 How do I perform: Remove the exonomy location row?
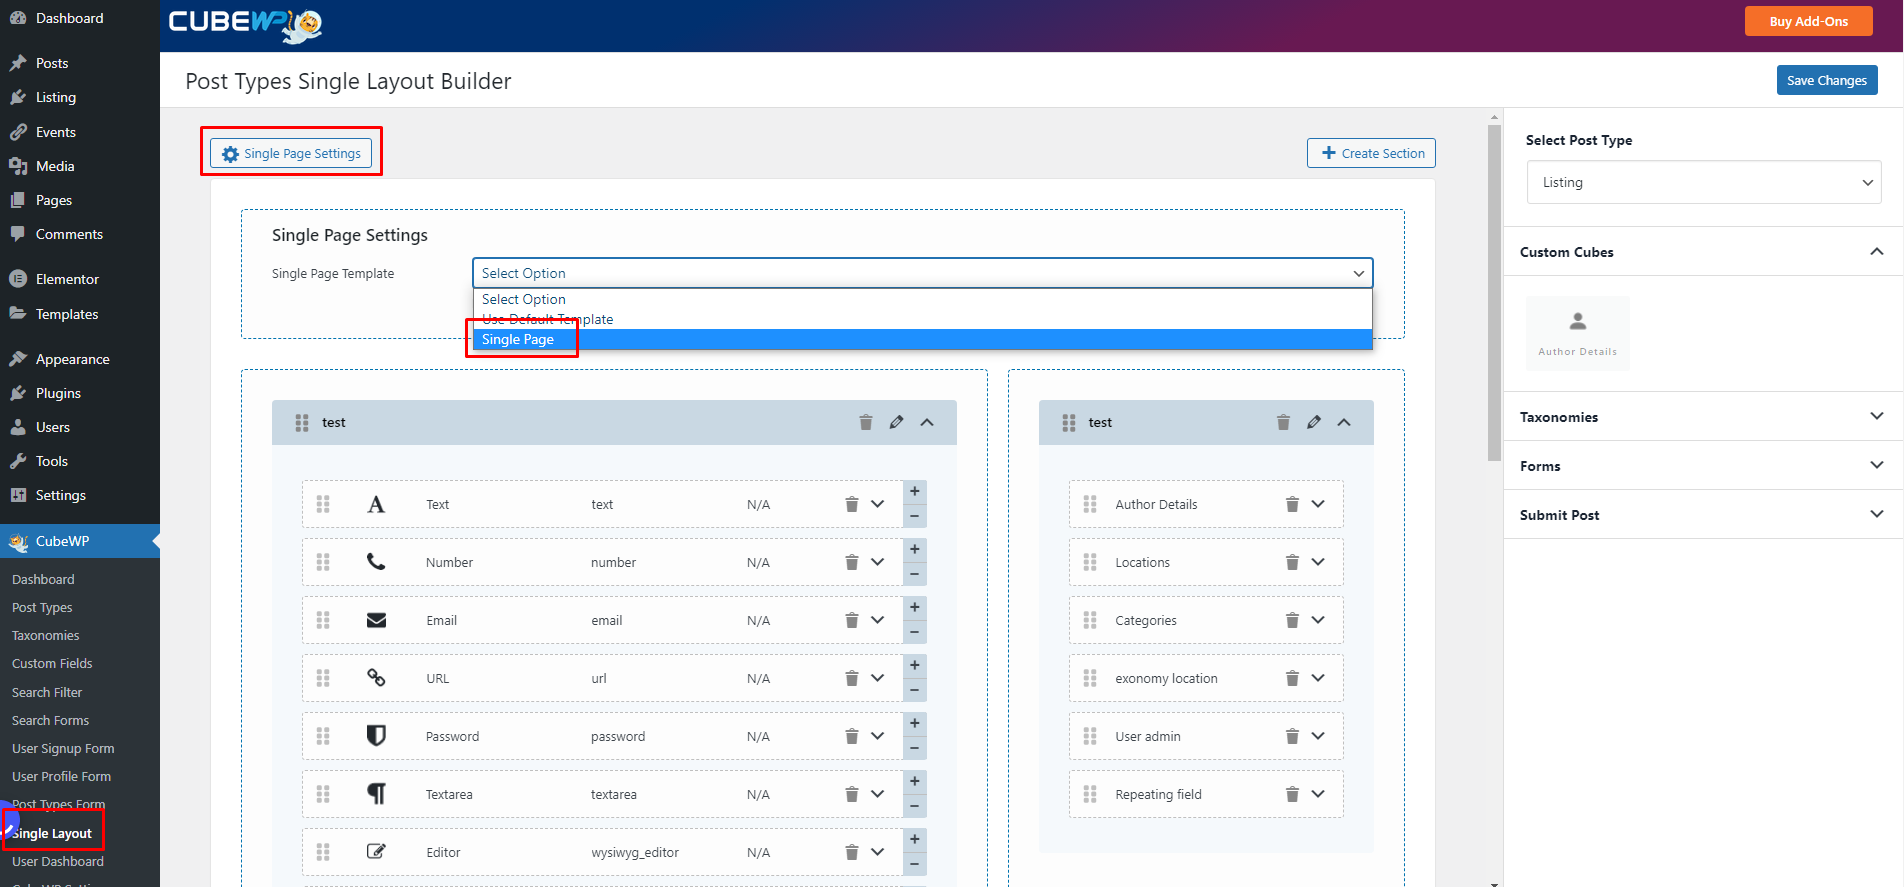(x=1292, y=678)
